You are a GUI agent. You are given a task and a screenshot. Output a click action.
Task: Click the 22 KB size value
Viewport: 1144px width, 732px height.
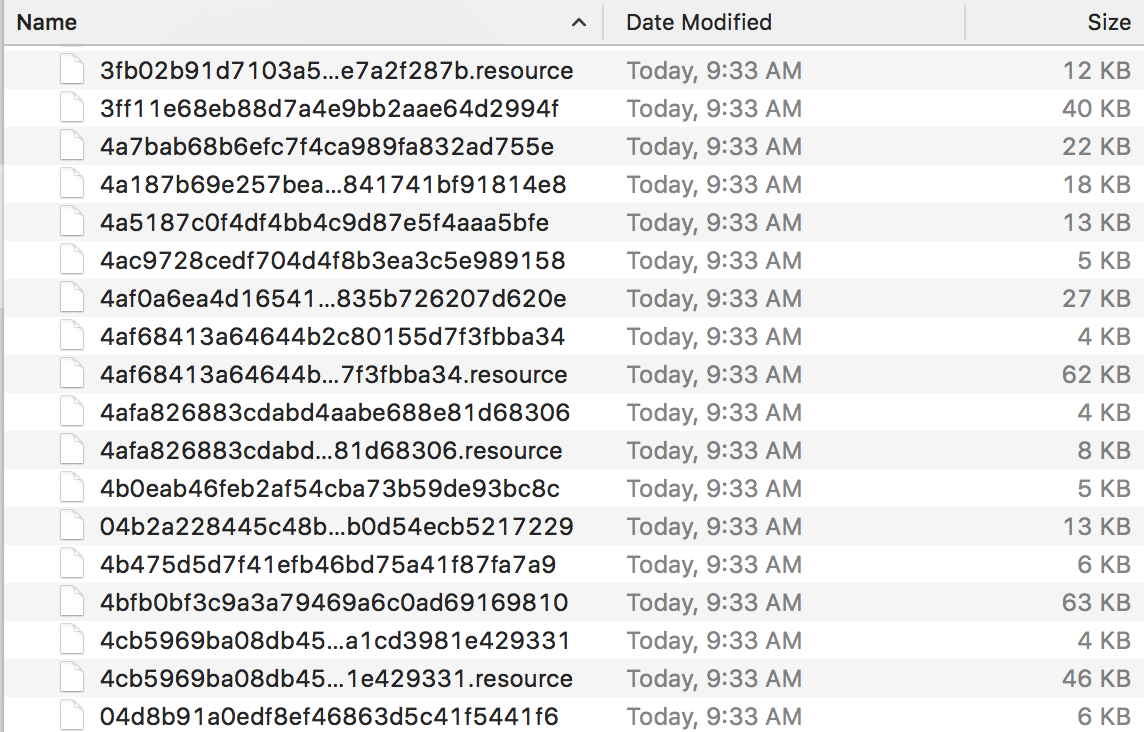pyautogui.click(x=1096, y=147)
